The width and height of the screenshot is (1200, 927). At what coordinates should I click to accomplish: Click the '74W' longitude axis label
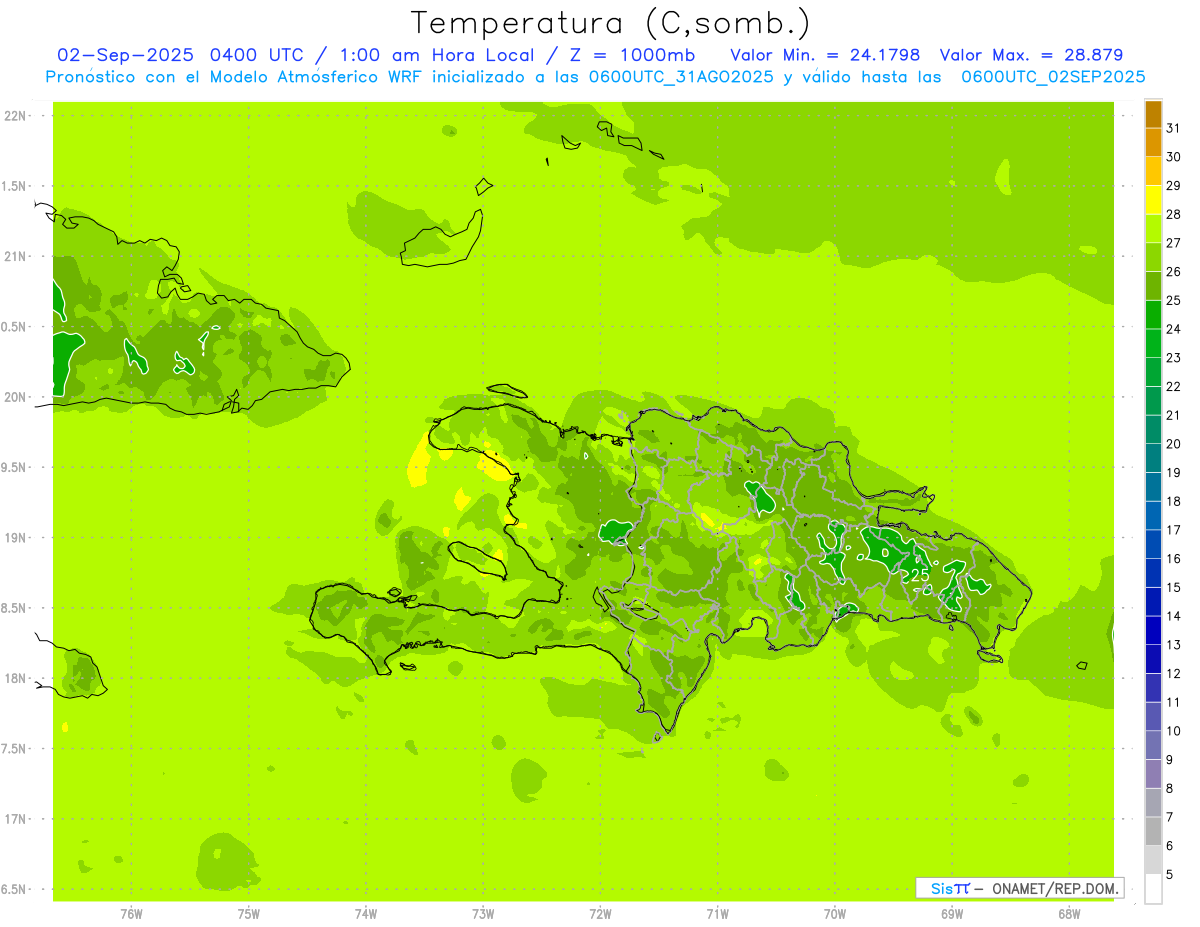pos(366,914)
